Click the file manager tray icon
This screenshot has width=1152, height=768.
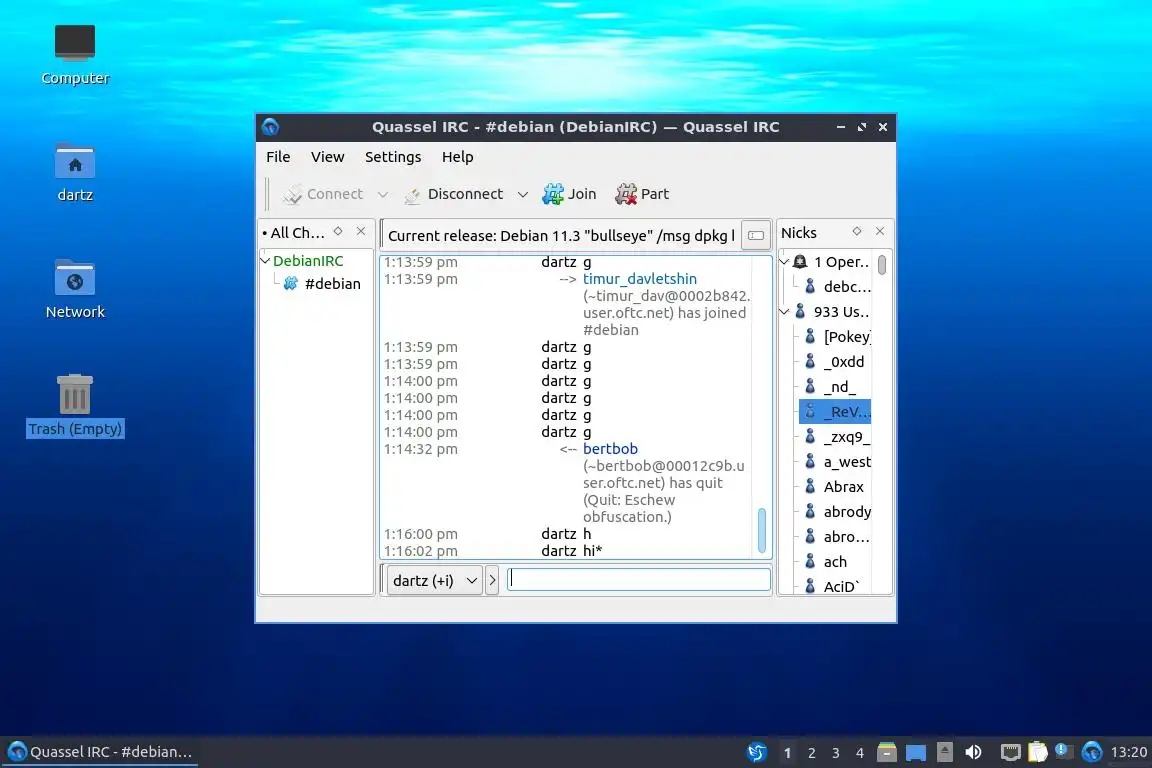(887, 752)
